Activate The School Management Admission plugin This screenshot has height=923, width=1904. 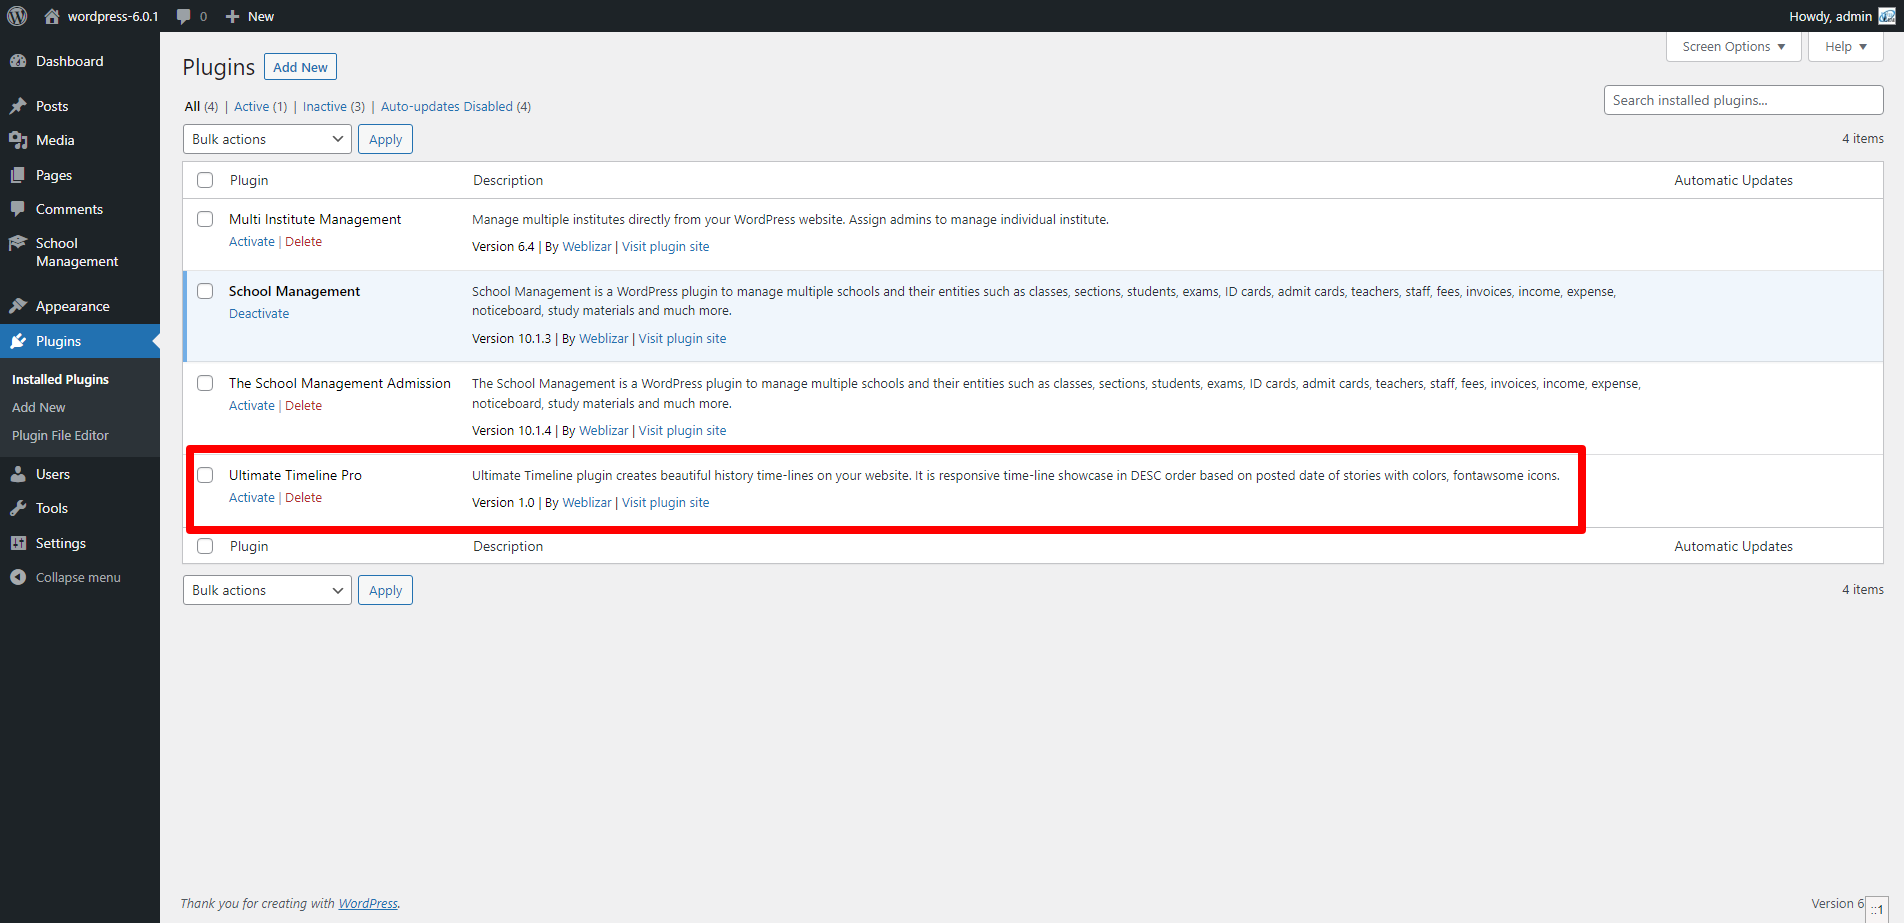251,406
